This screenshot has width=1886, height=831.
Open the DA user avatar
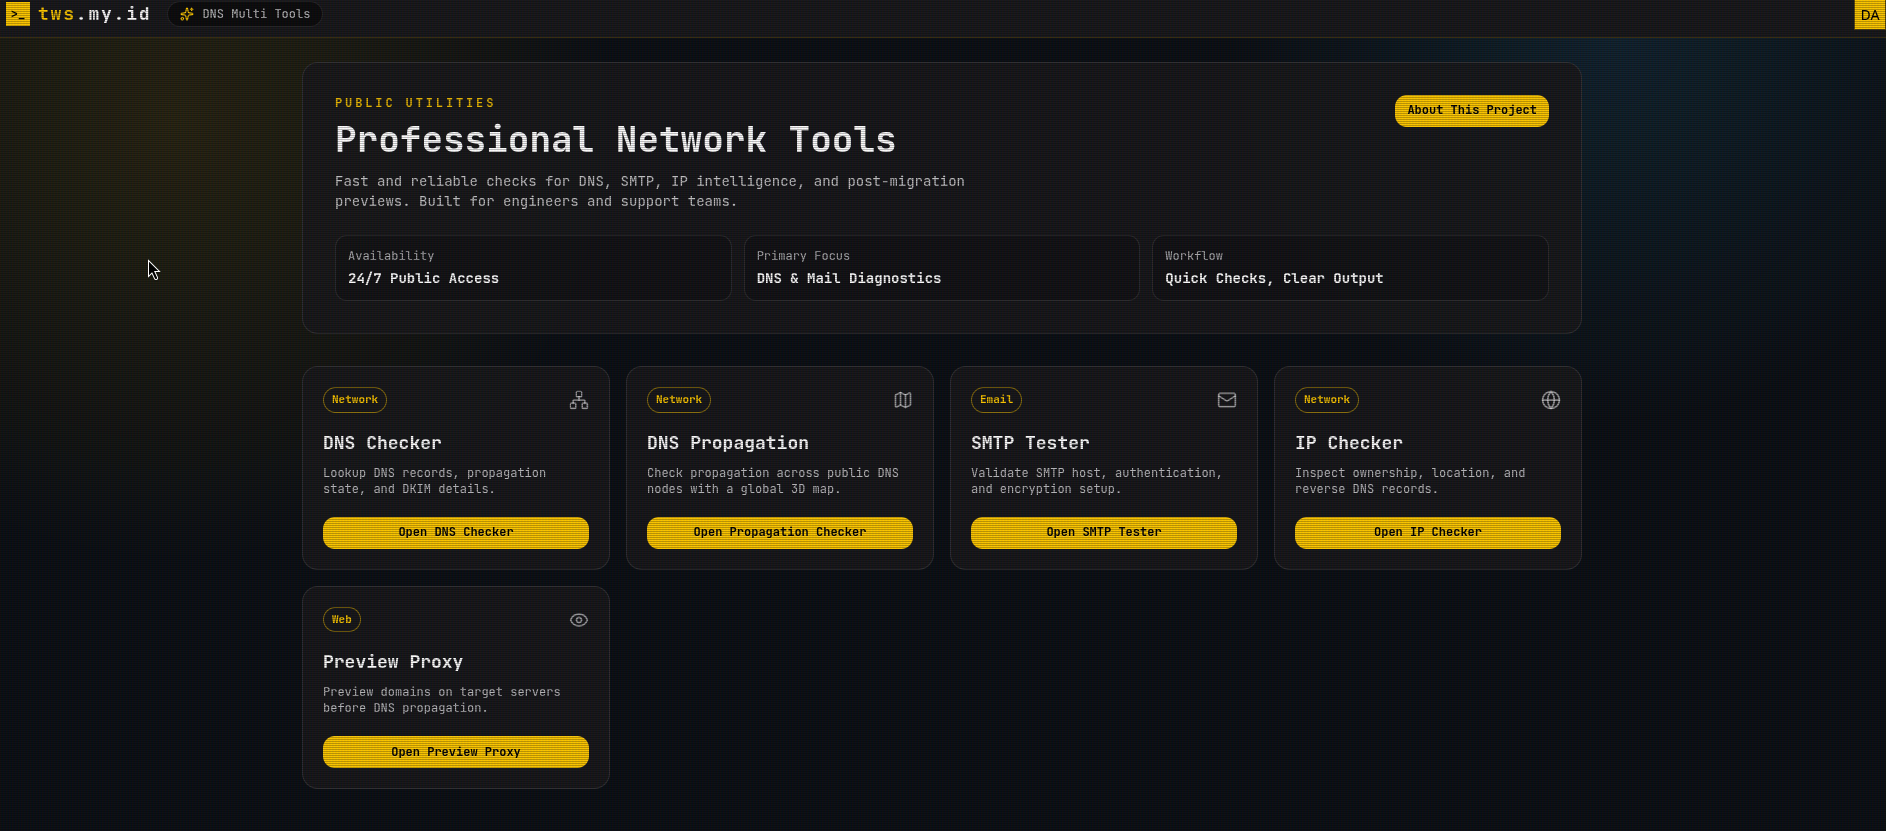click(x=1869, y=15)
